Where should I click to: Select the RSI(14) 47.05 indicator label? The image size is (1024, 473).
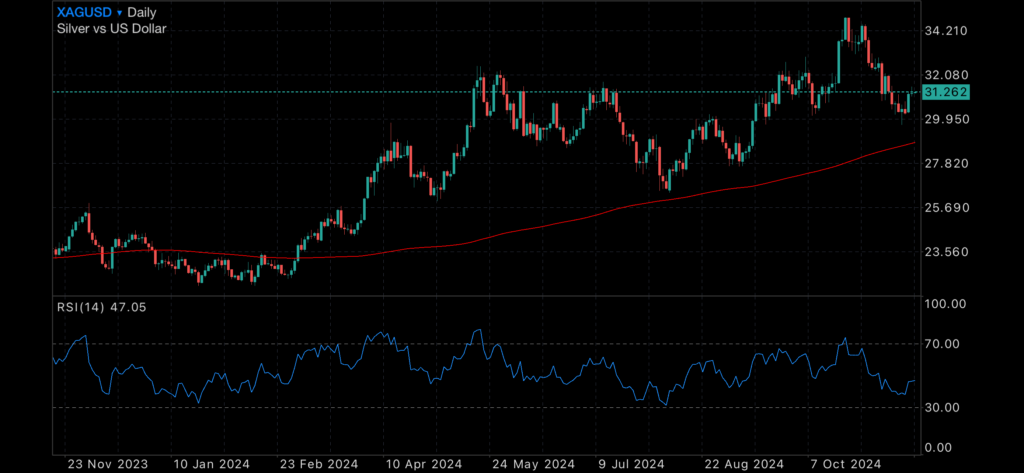coord(101,307)
